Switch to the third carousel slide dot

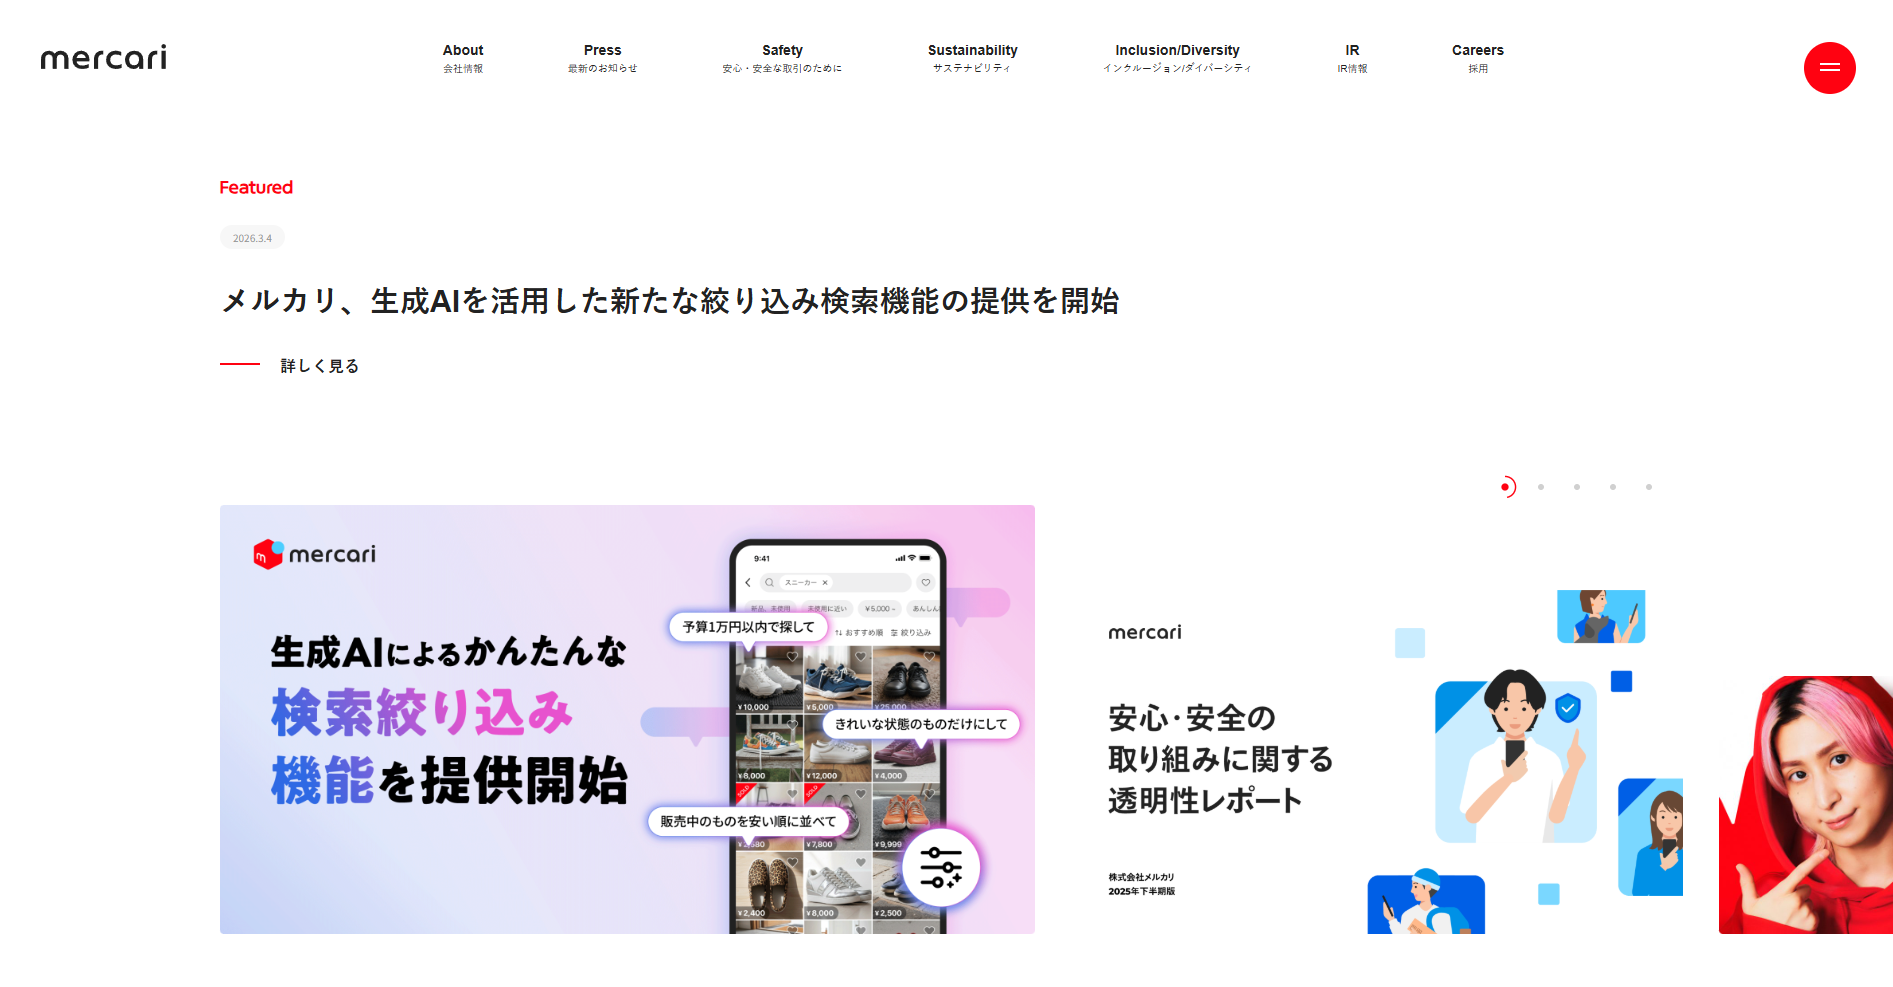(1577, 487)
